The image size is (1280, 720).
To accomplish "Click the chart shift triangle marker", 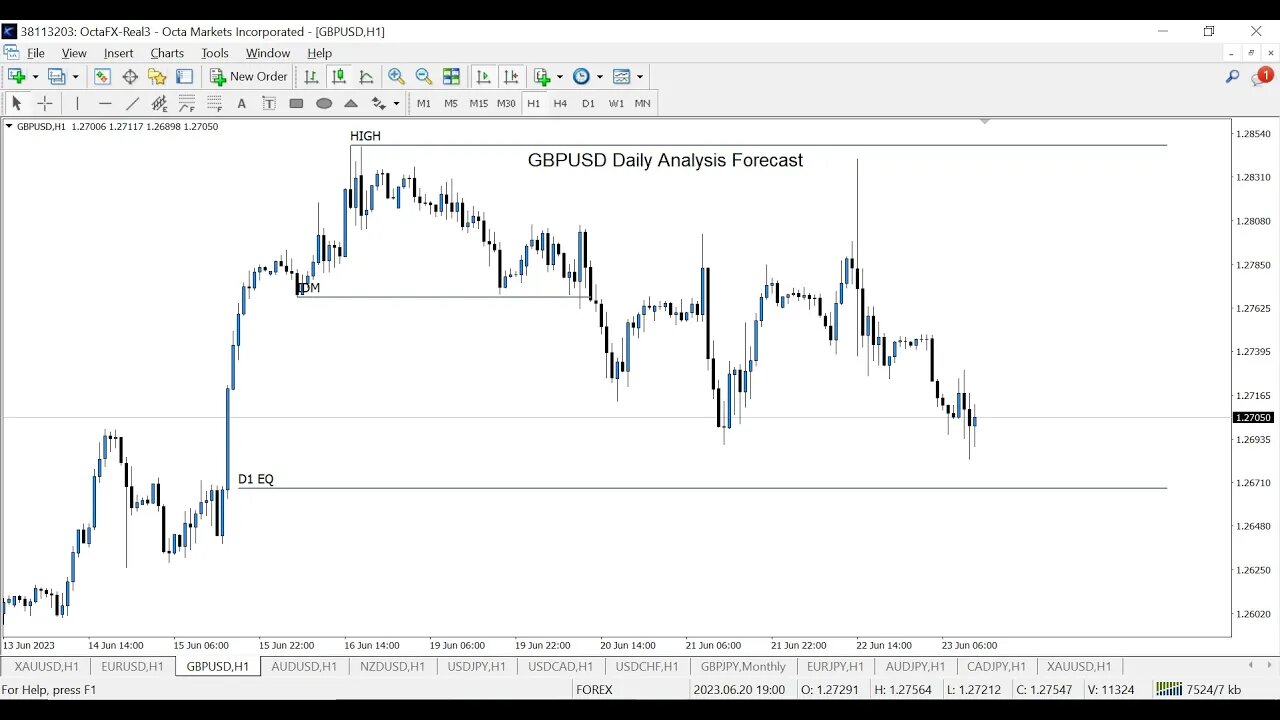I will pyautogui.click(x=985, y=121).
